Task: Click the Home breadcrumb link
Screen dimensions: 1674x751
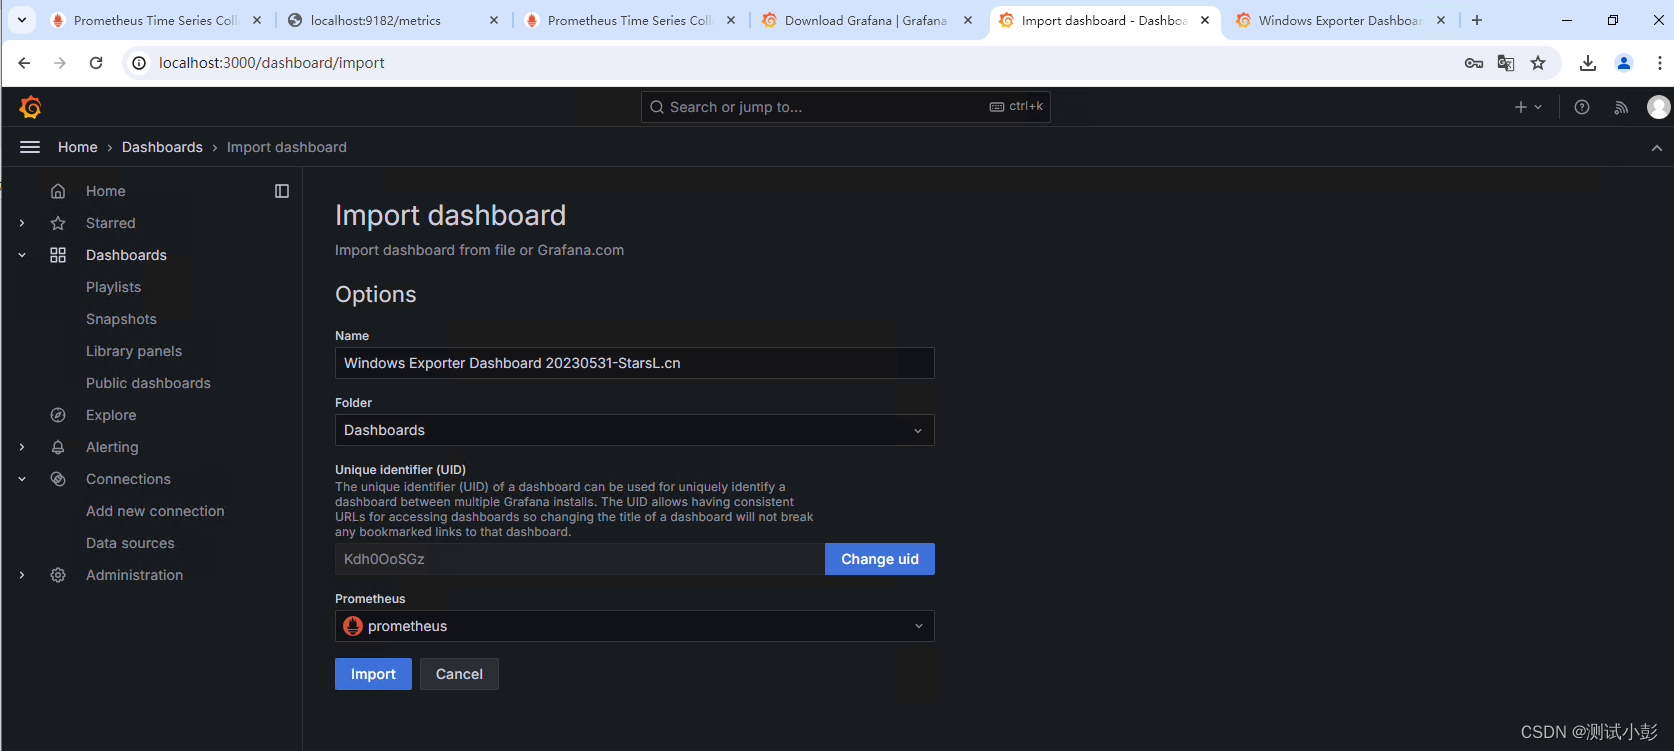Action: 78,147
